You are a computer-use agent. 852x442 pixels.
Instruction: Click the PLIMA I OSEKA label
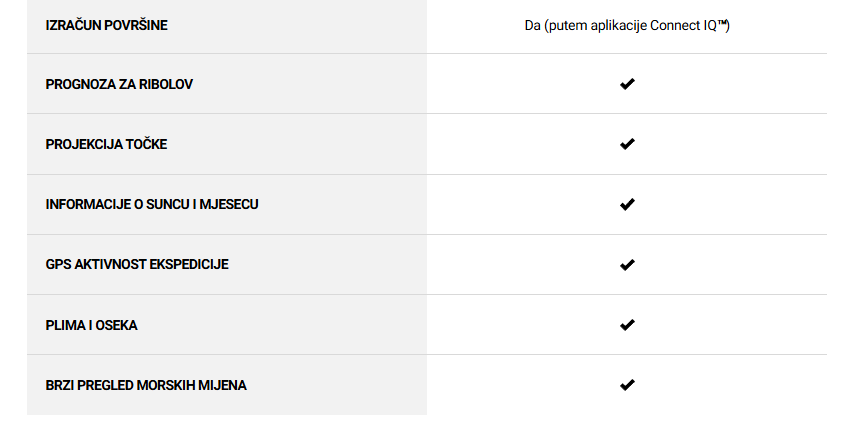coord(91,325)
